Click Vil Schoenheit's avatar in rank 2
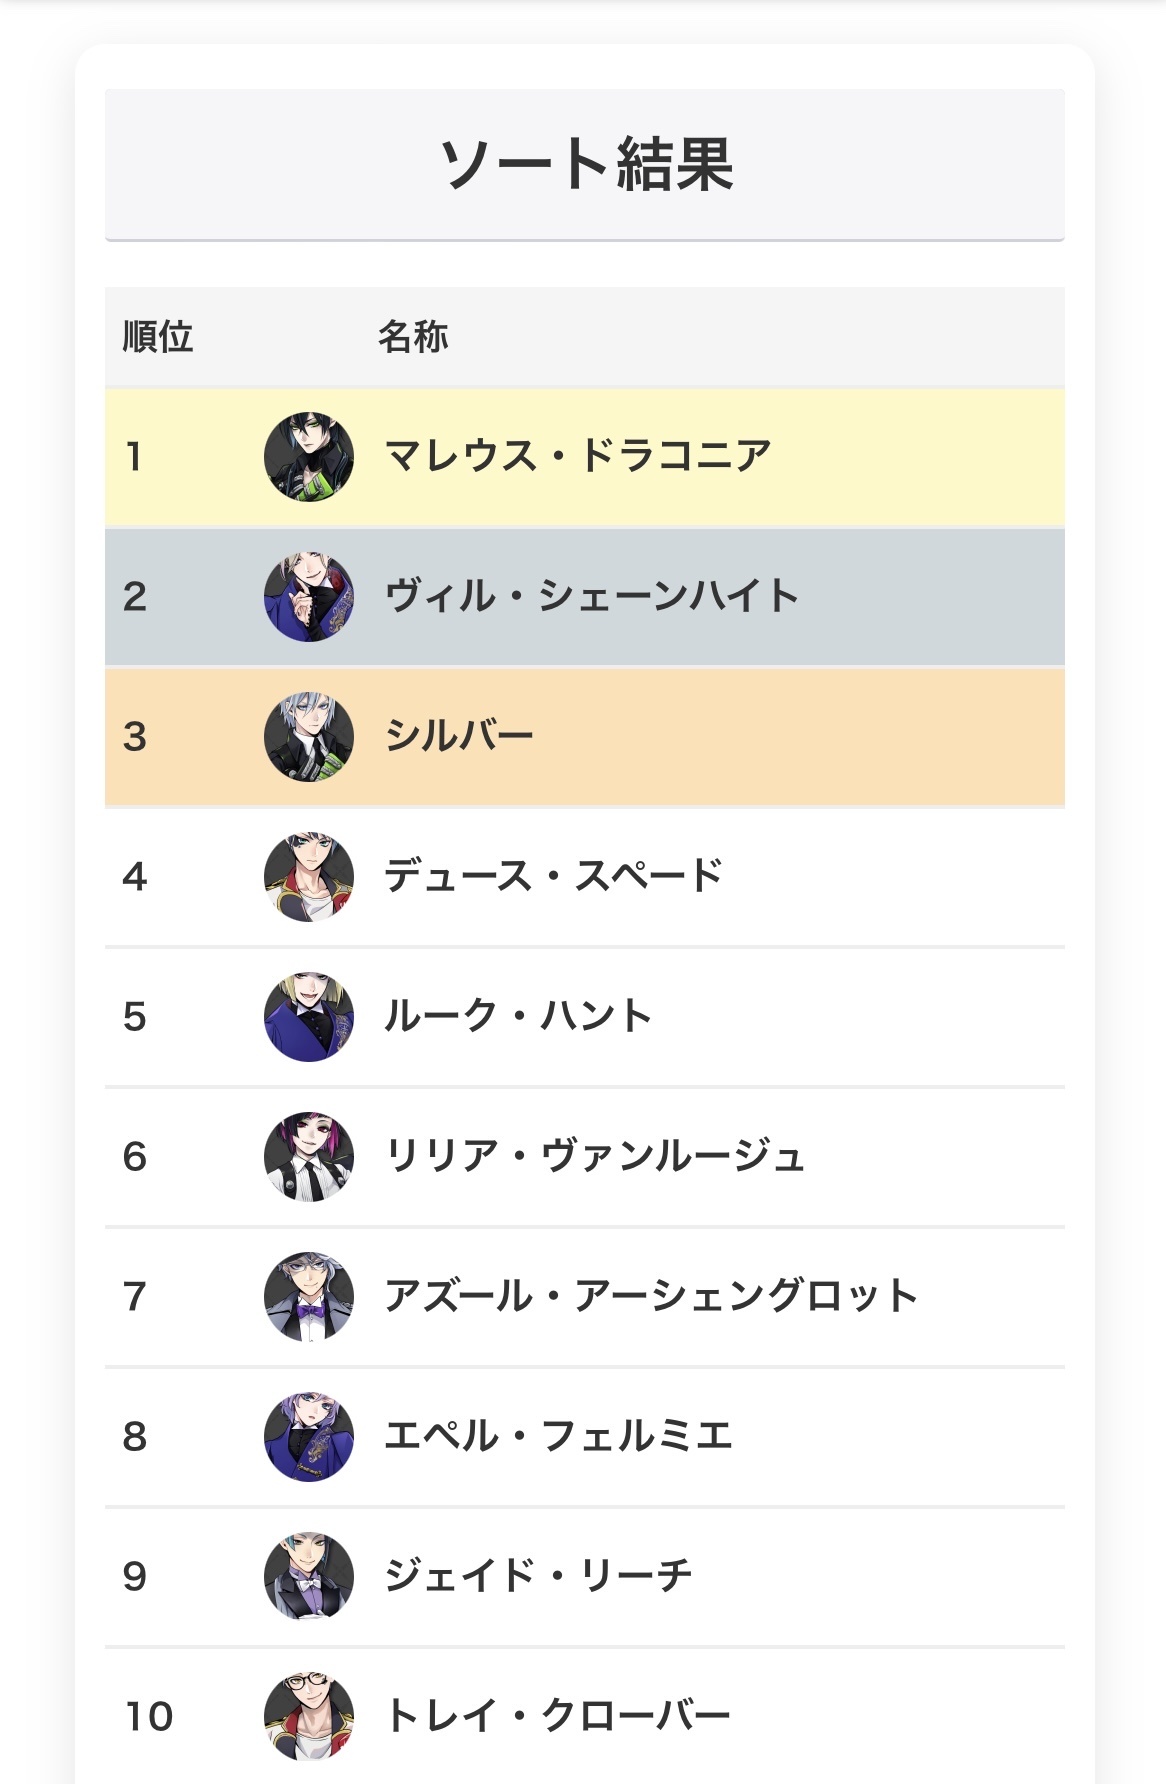 (309, 597)
